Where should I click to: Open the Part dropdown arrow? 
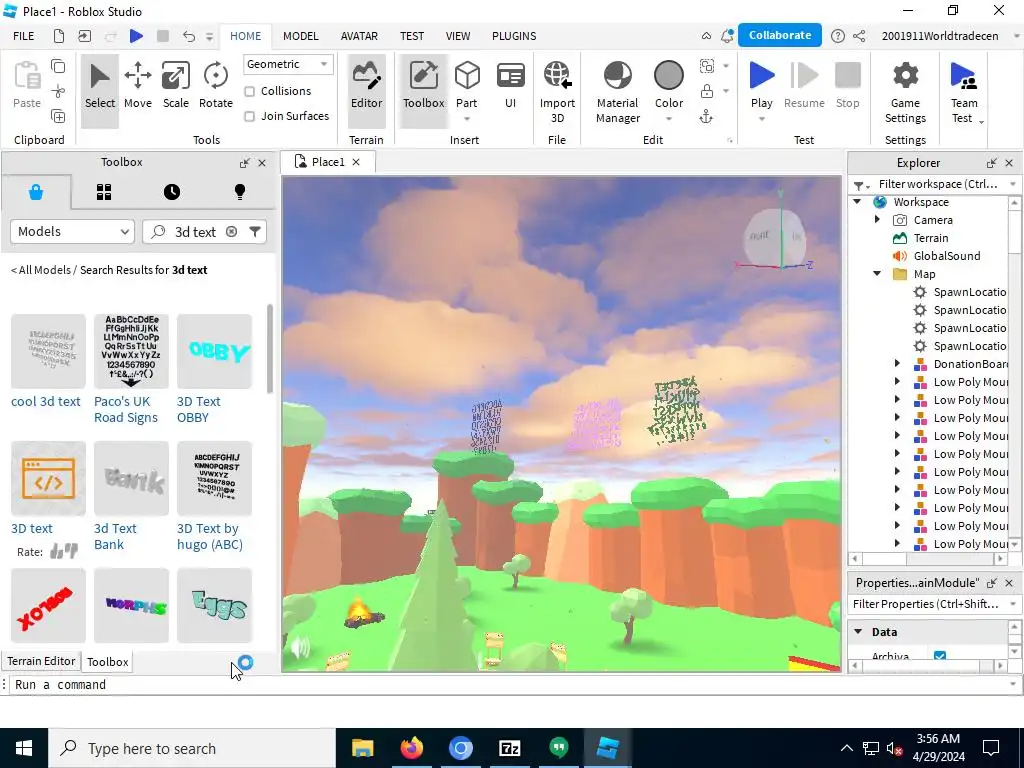(467, 119)
